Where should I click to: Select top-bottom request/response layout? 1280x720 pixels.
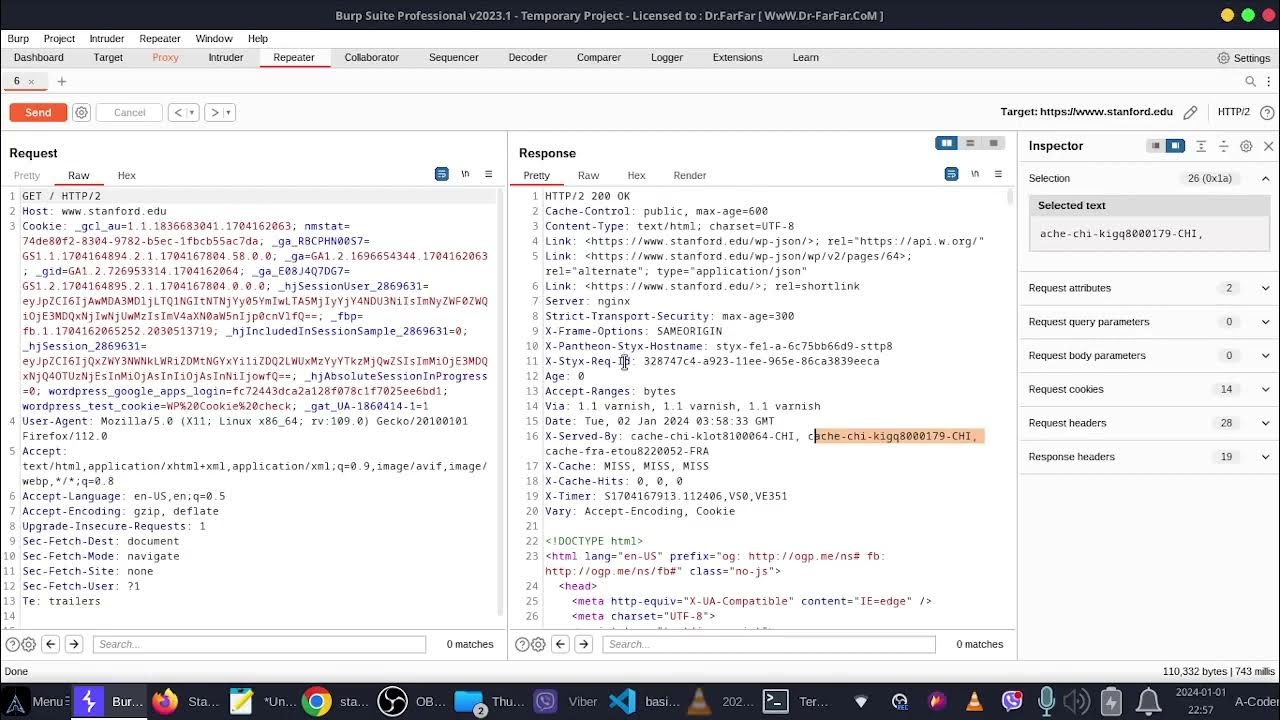(x=970, y=144)
